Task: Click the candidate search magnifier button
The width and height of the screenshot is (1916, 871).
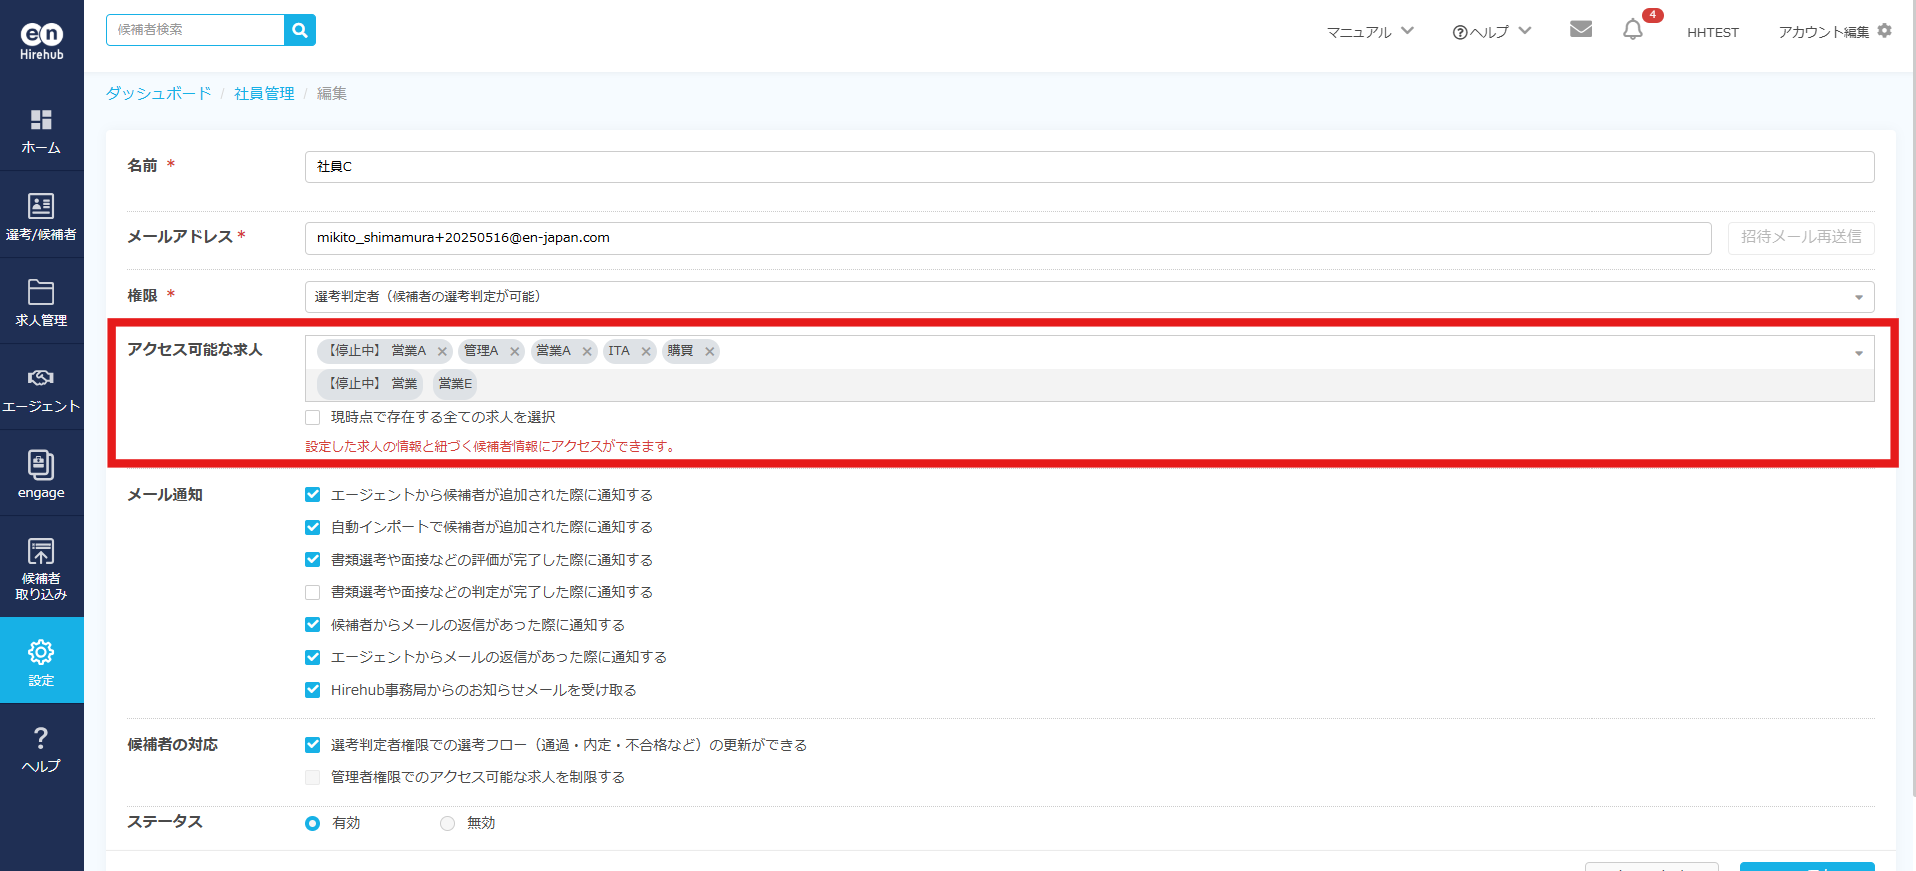Action: point(299,30)
